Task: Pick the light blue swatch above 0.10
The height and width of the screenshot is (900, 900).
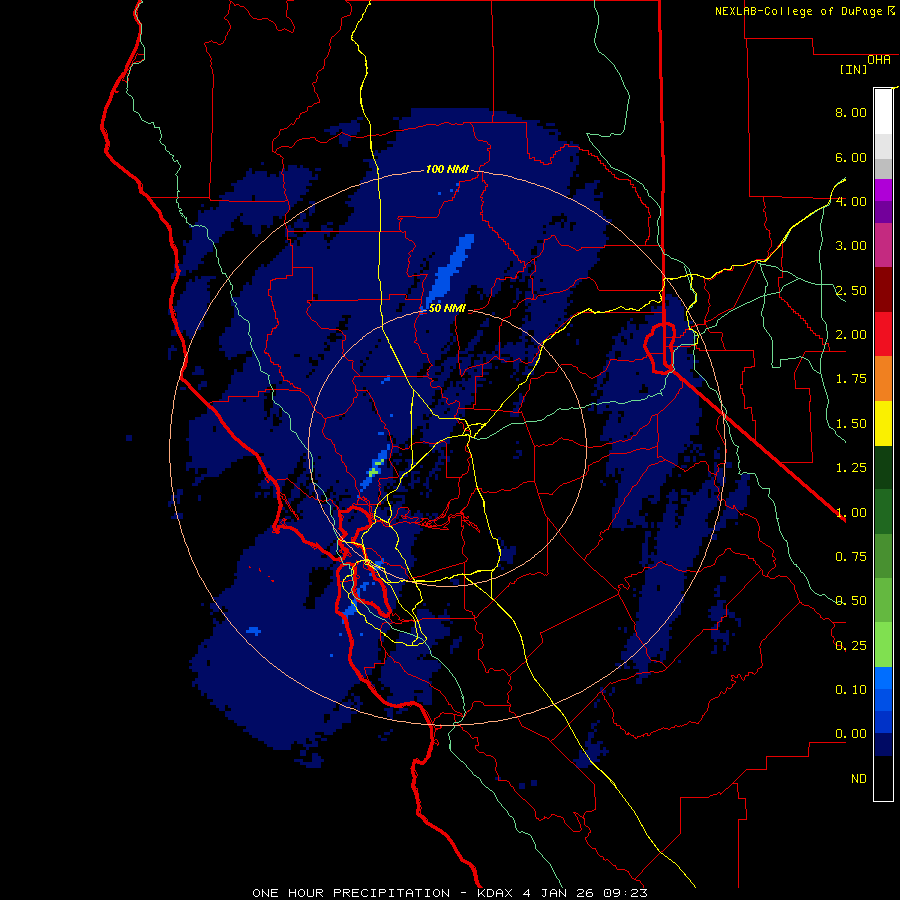Action: [883, 678]
